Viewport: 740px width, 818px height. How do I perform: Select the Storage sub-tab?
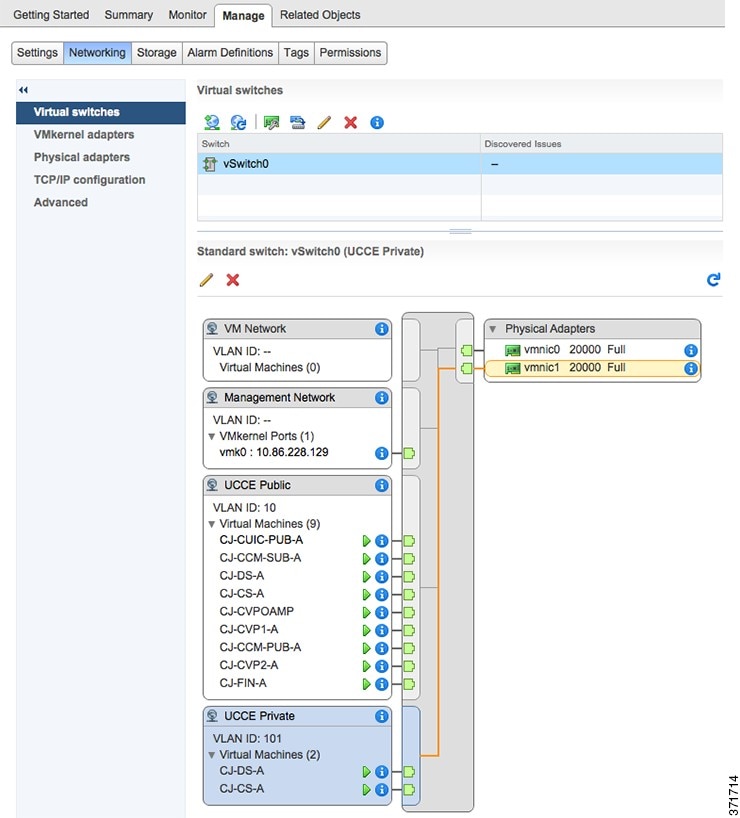tap(157, 53)
